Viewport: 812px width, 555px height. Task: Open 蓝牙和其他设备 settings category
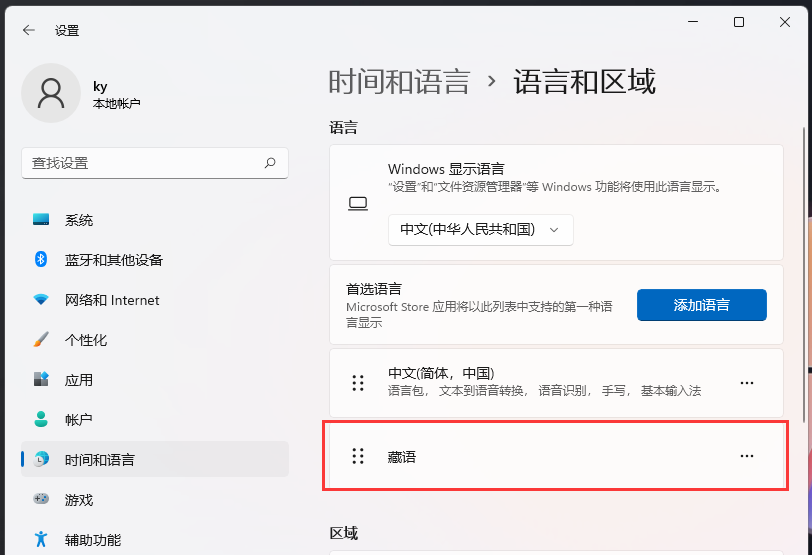(155, 260)
